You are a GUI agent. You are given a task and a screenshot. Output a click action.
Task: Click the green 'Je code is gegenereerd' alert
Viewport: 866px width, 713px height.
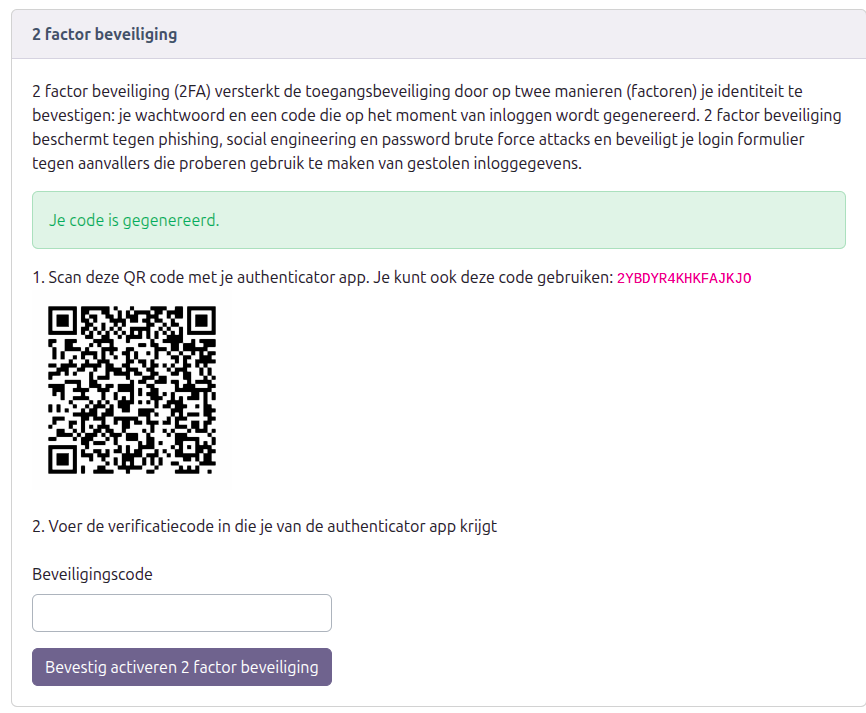(439, 220)
